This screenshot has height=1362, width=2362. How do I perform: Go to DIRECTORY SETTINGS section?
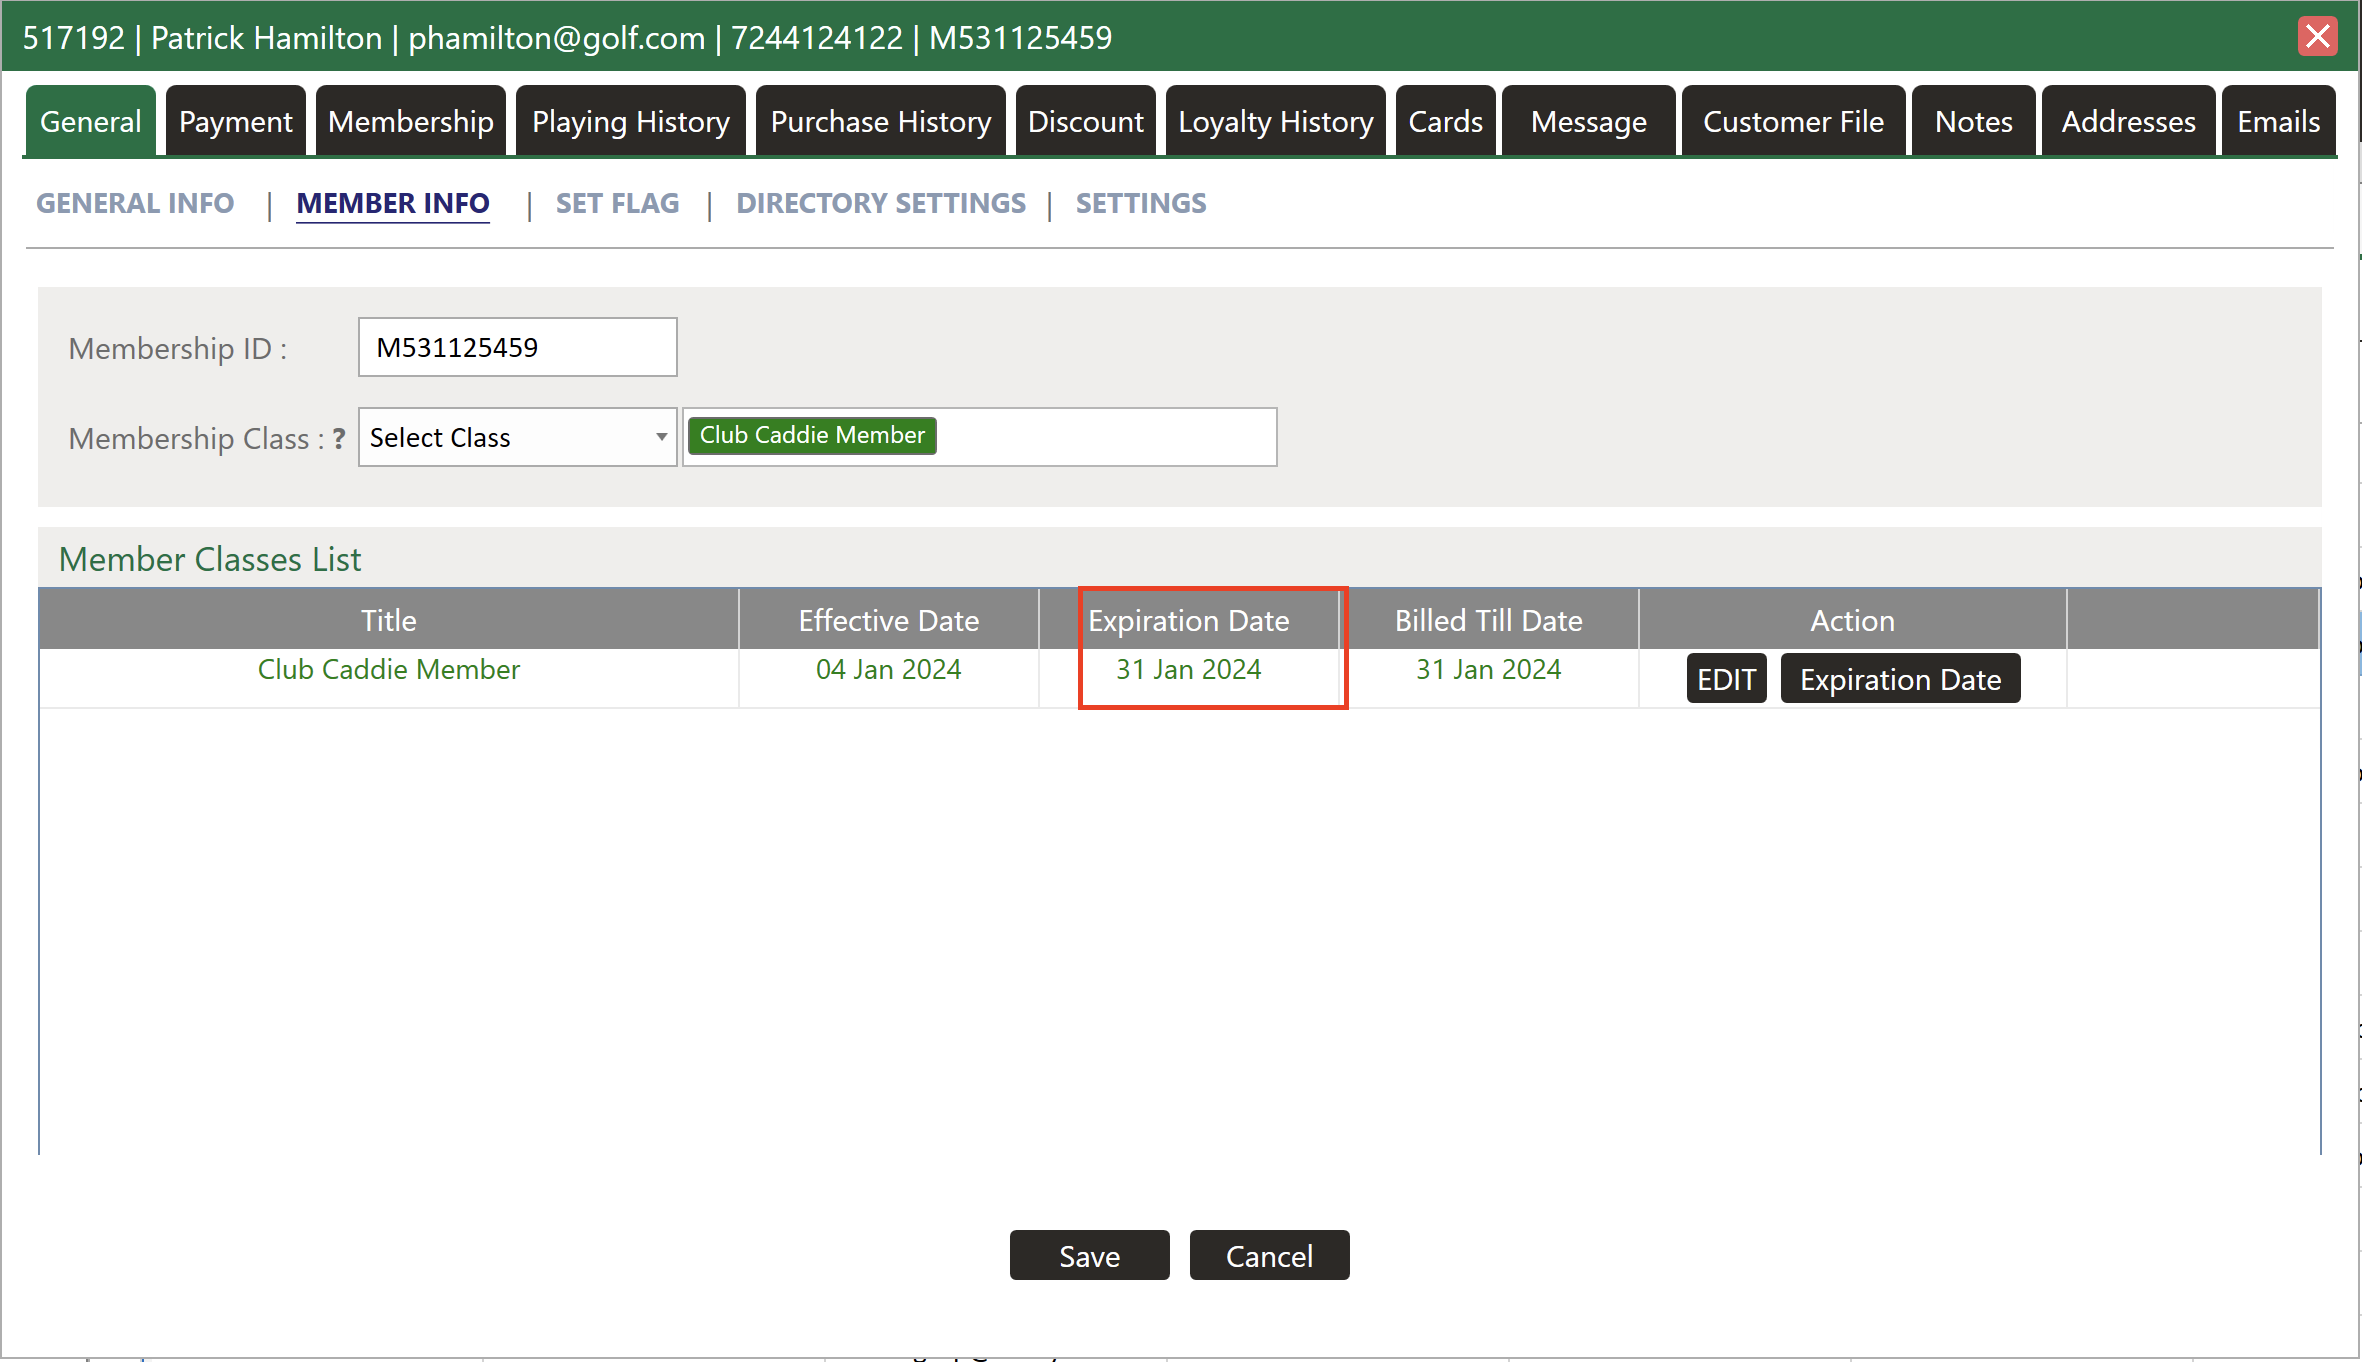(880, 203)
